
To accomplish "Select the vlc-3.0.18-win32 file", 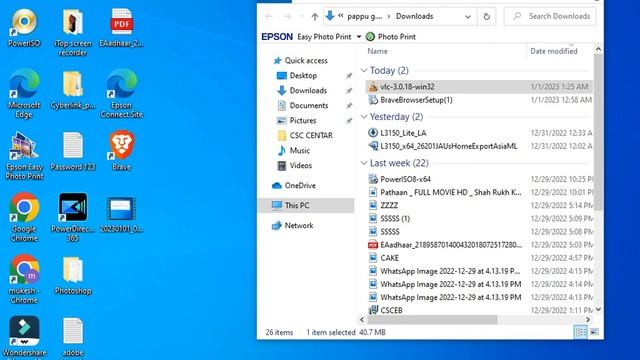I will pos(480,87).
